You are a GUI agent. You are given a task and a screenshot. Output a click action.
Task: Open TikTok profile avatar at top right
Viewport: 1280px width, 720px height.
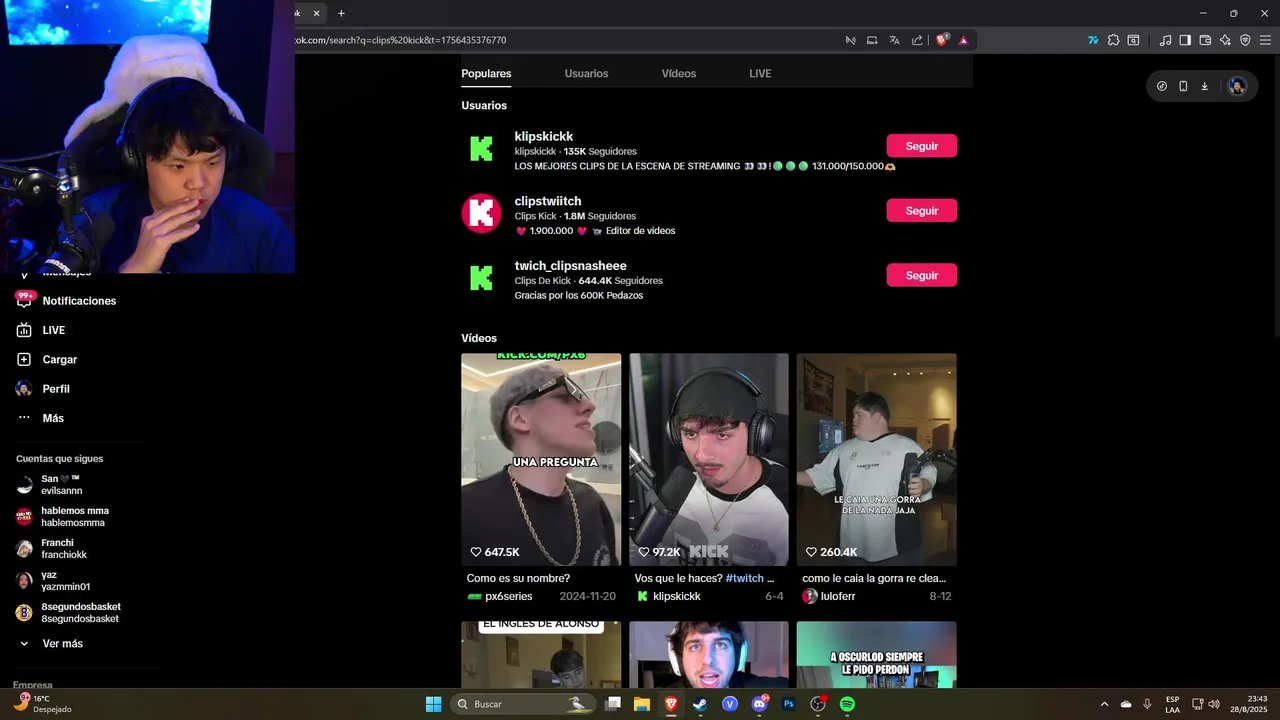pos(1237,86)
